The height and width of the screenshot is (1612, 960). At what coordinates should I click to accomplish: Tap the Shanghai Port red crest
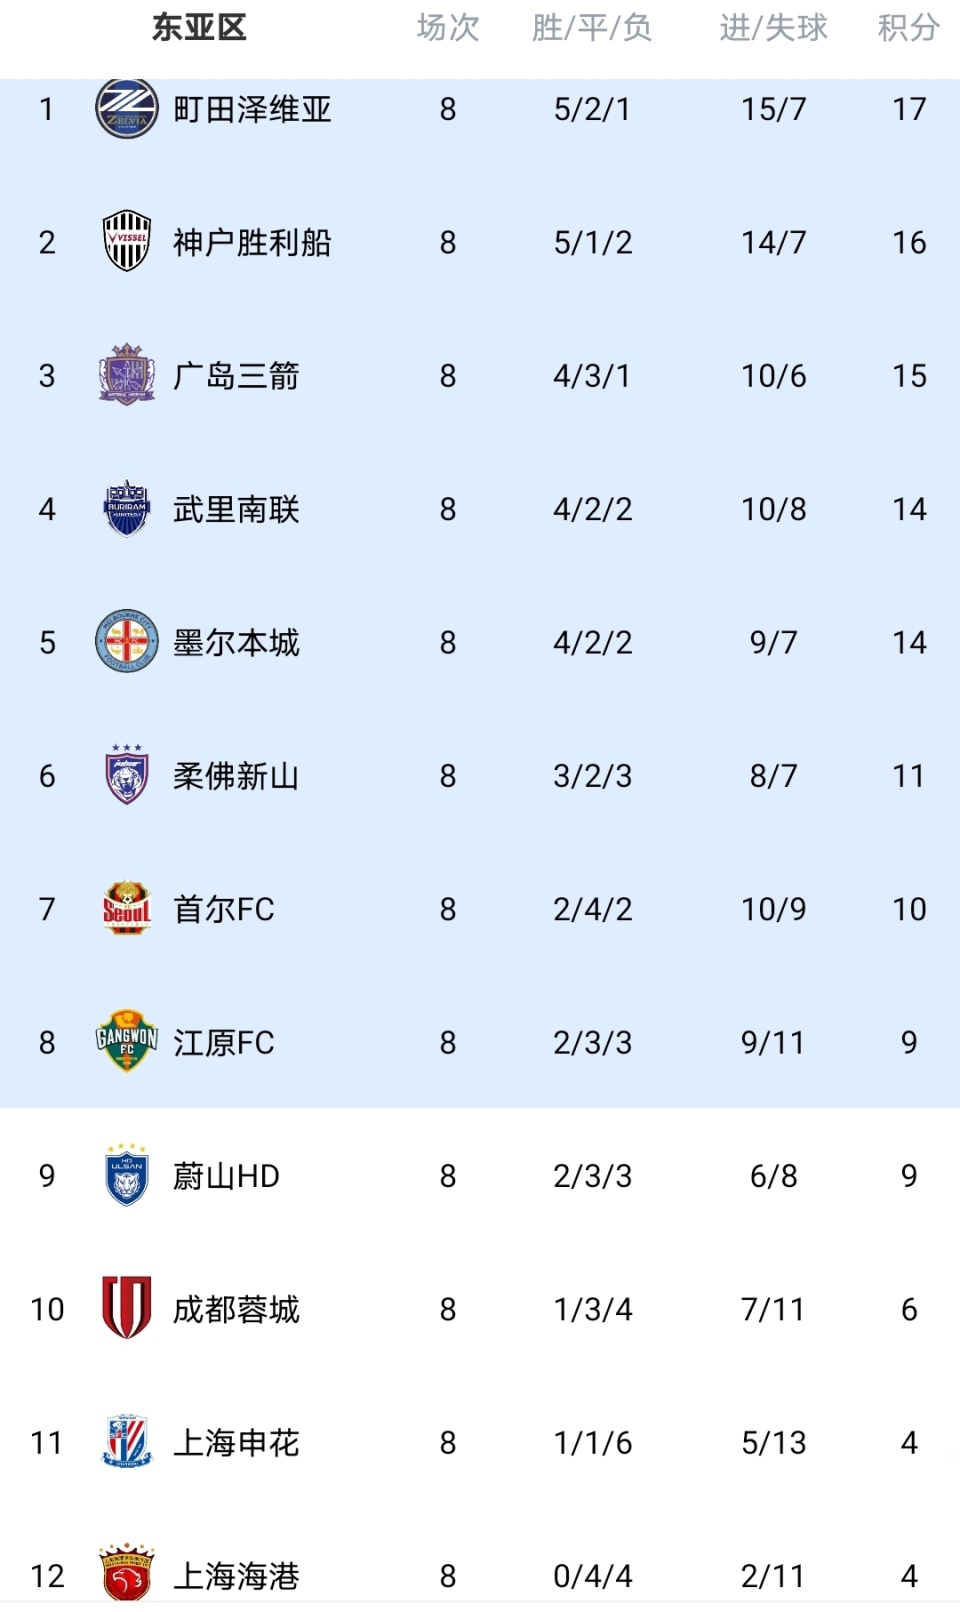[x=127, y=1574]
